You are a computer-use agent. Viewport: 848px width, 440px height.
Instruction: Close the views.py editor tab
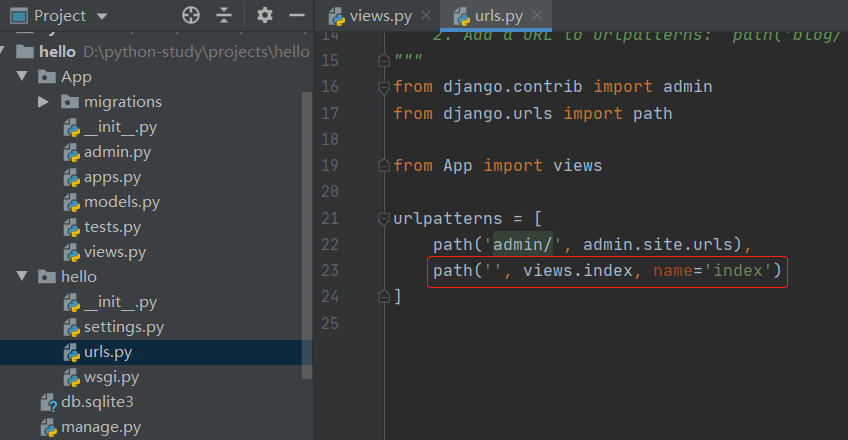coord(425,16)
